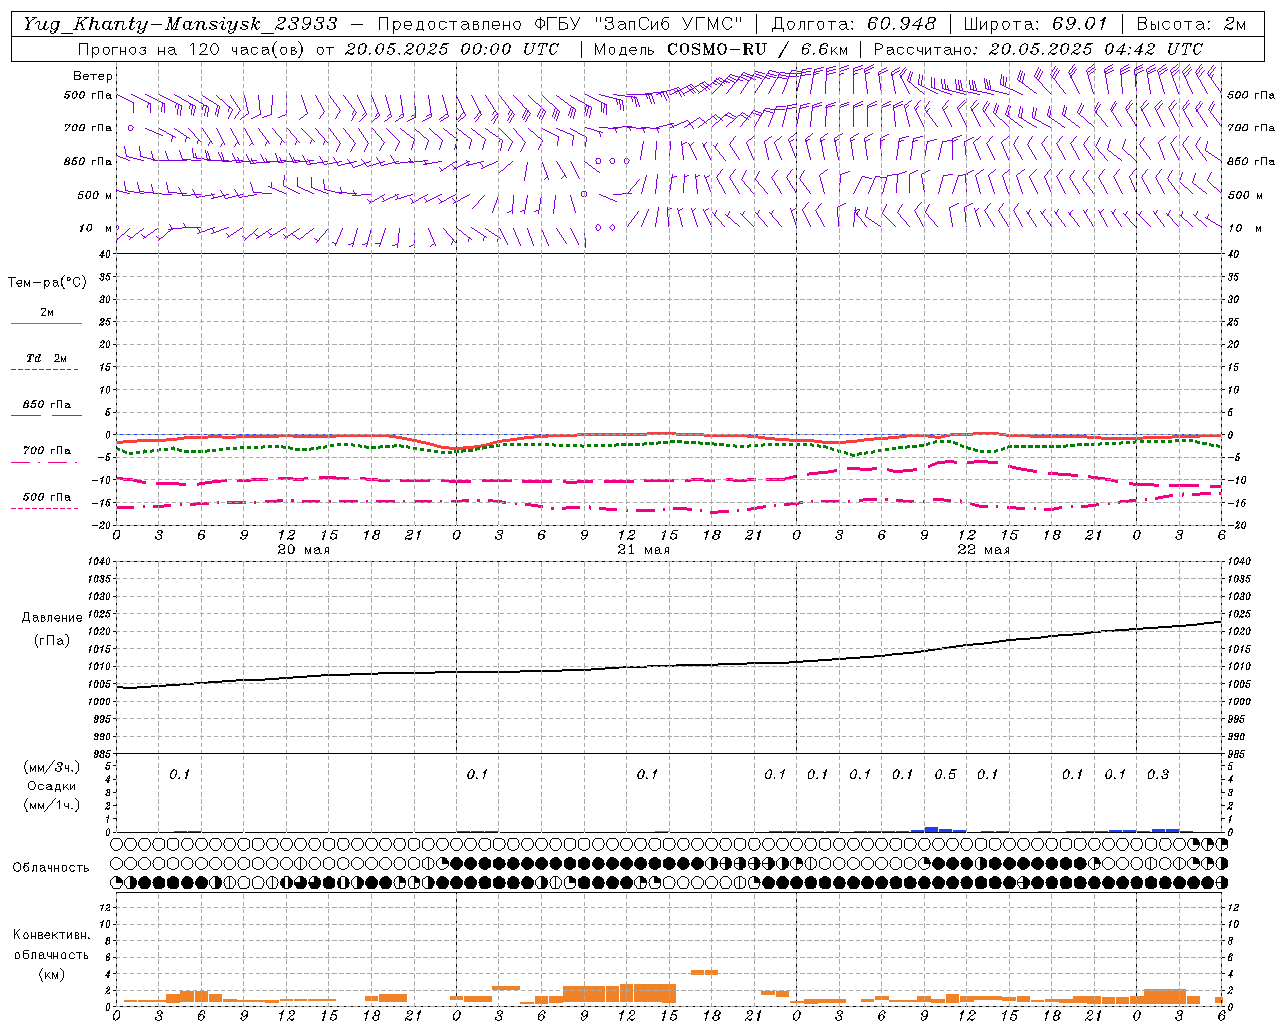Click the Ветер panel label

coord(93,76)
